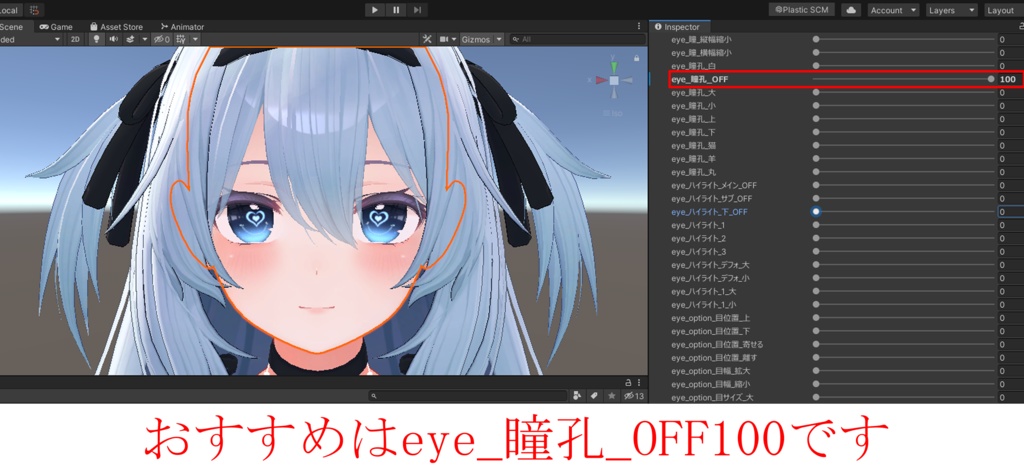1024x471 pixels.
Task: Open the cloud services icon
Action: click(851, 10)
